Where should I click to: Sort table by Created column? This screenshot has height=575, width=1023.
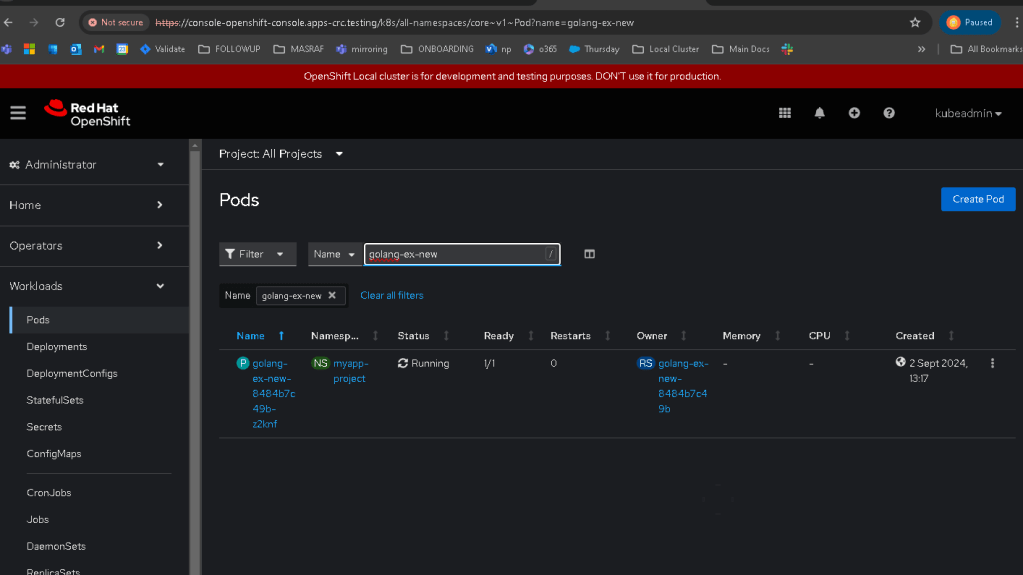click(924, 335)
